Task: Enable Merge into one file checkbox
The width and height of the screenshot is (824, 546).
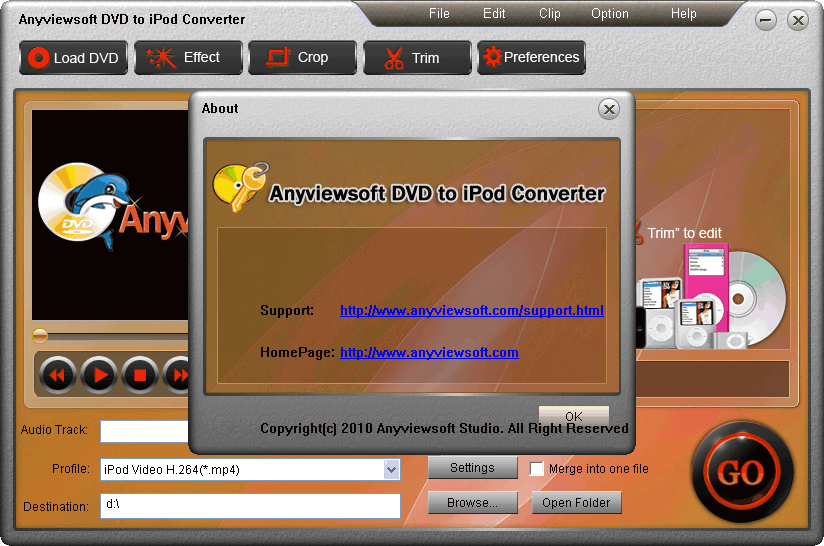Action: (537, 469)
